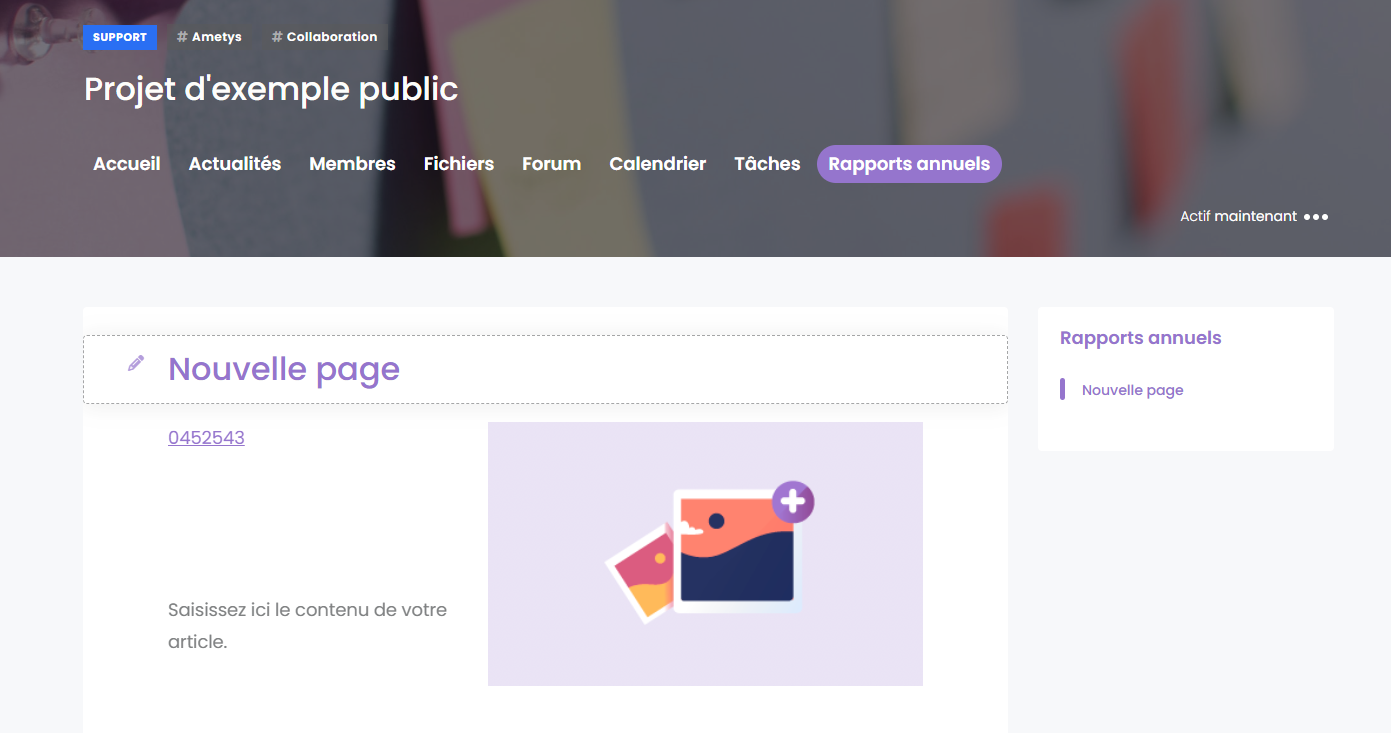Select the # Collaboration tag

tap(324, 37)
